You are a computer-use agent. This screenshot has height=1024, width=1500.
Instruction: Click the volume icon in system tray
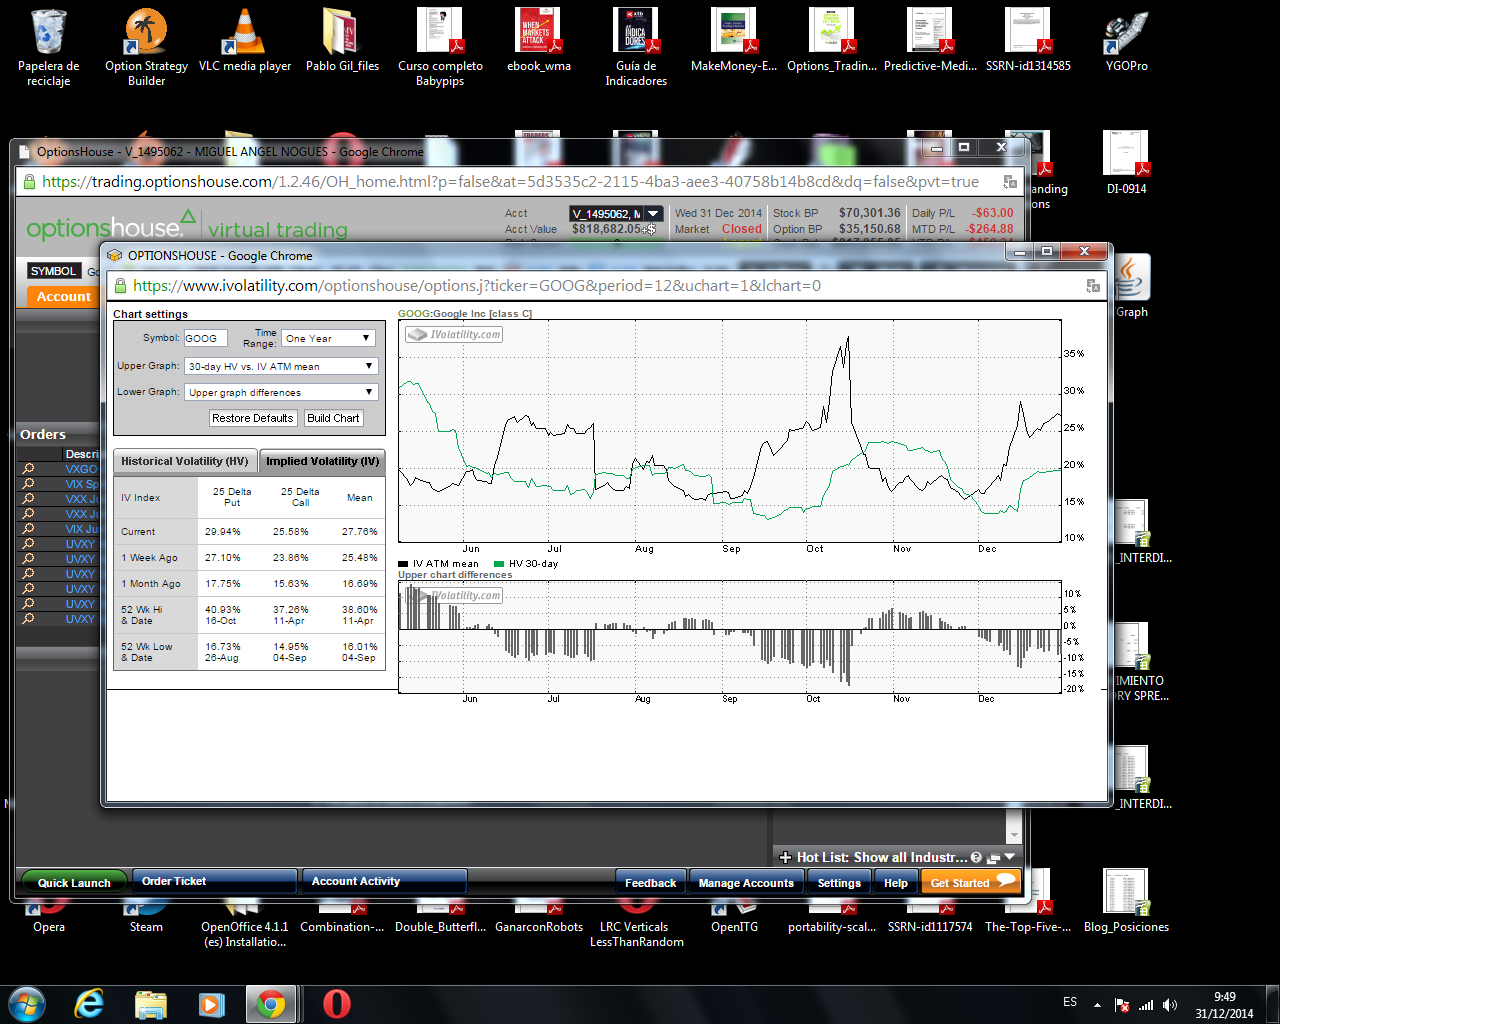click(x=1170, y=1005)
